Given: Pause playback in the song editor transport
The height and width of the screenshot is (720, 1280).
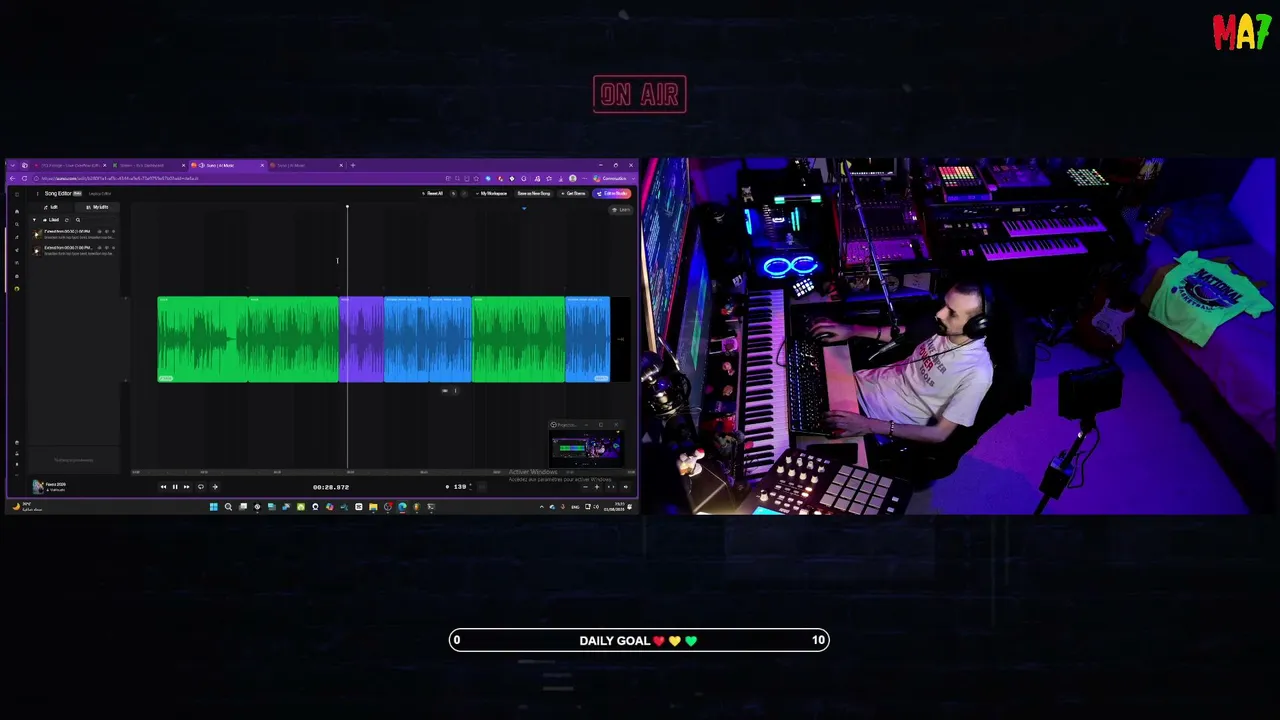Looking at the screenshot, I should pos(175,487).
